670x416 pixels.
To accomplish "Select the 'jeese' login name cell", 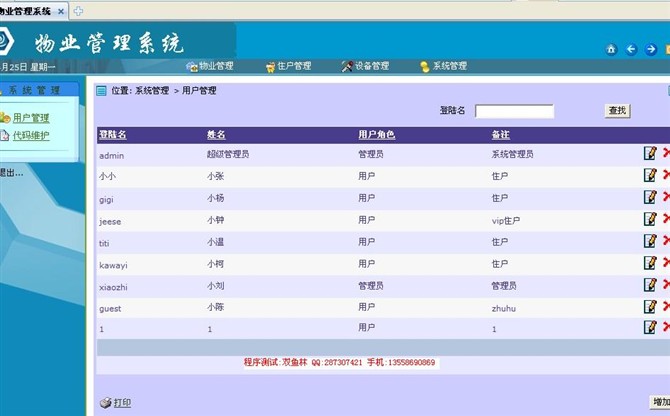I will coord(110,222).
